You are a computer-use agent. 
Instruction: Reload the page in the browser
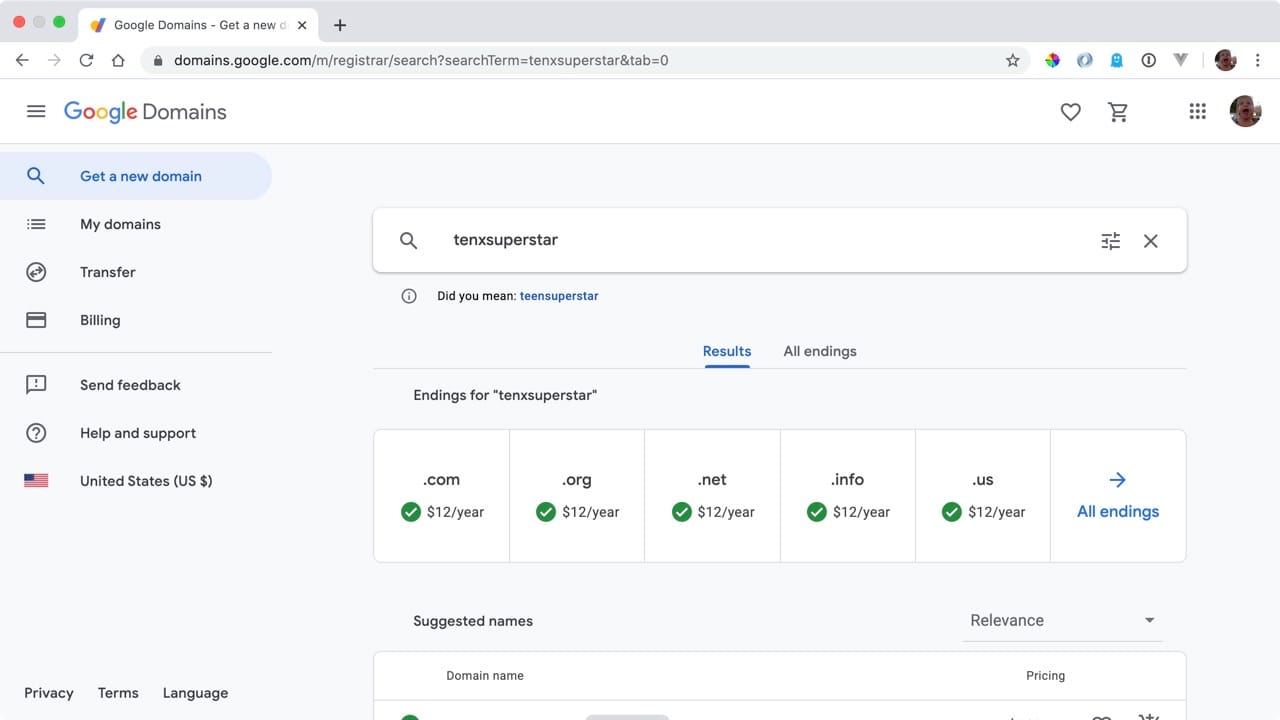(x=86, y=60)
